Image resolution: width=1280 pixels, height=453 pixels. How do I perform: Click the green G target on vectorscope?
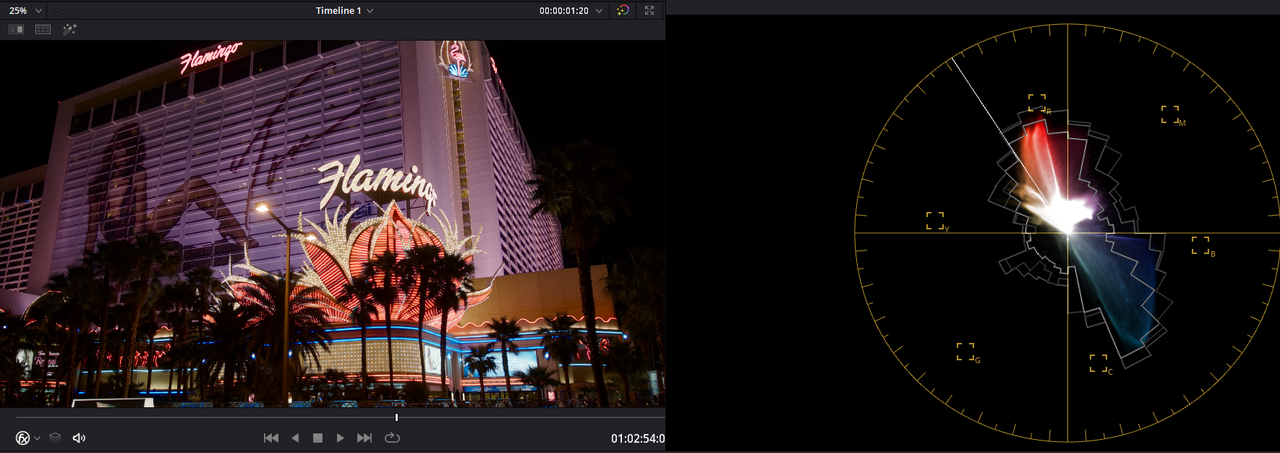[x=965, y=352]
